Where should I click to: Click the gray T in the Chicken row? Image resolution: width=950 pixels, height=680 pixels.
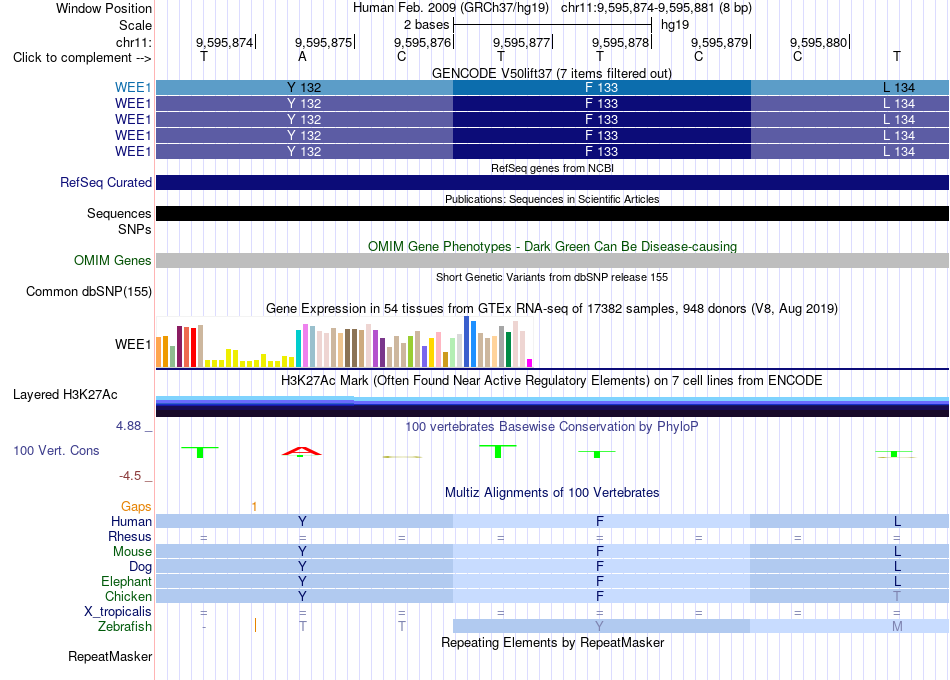pyautogui.click(x=897, y=596)
